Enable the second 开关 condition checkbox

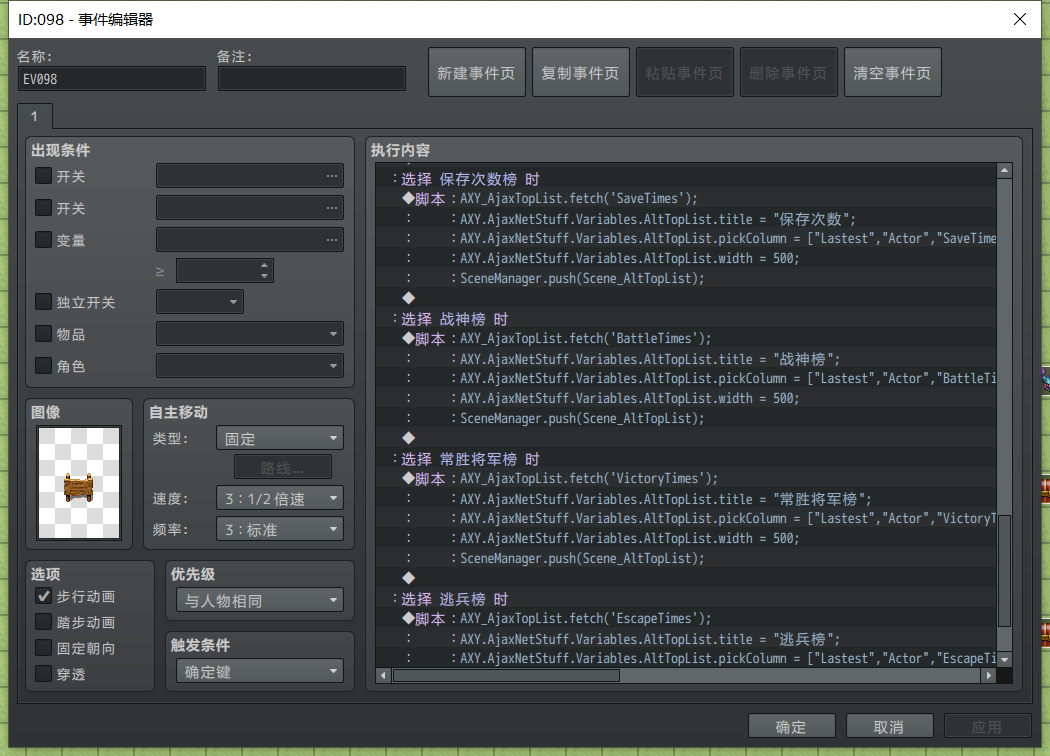click(44, 208)
